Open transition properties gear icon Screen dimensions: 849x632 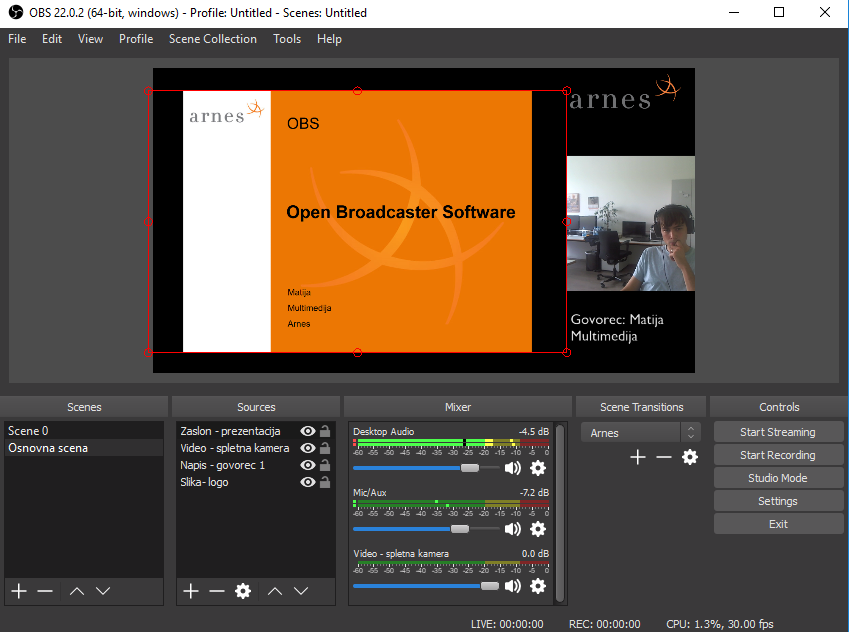(x=690, y=457)
